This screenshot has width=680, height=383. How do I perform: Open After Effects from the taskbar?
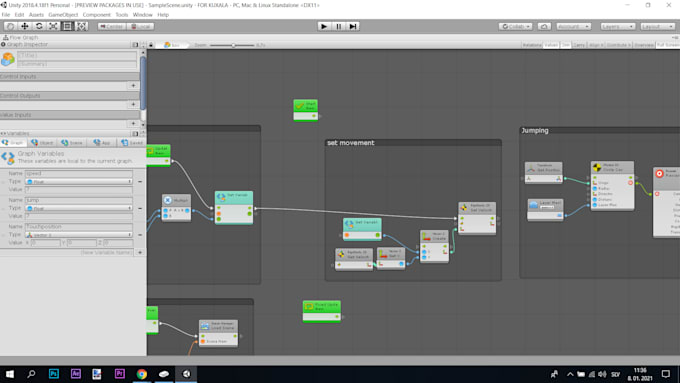click(75, 374)
